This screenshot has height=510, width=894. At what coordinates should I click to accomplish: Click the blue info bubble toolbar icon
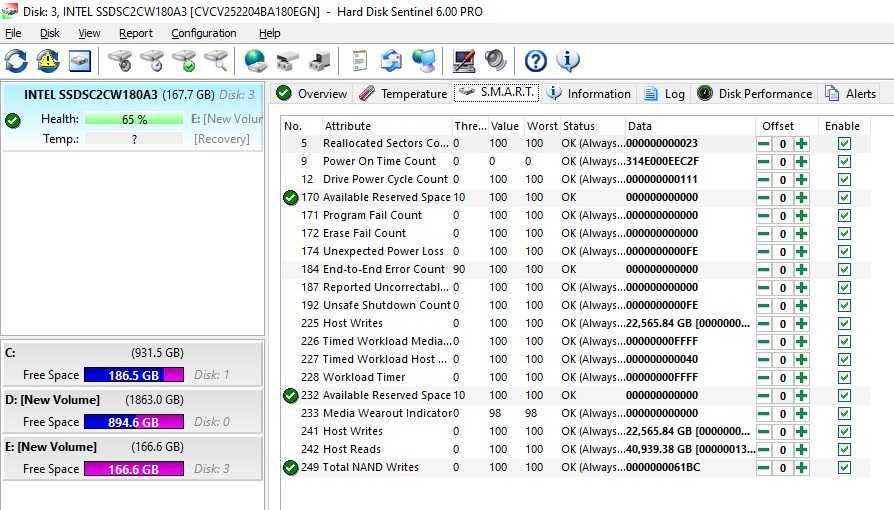click(567, 60)
